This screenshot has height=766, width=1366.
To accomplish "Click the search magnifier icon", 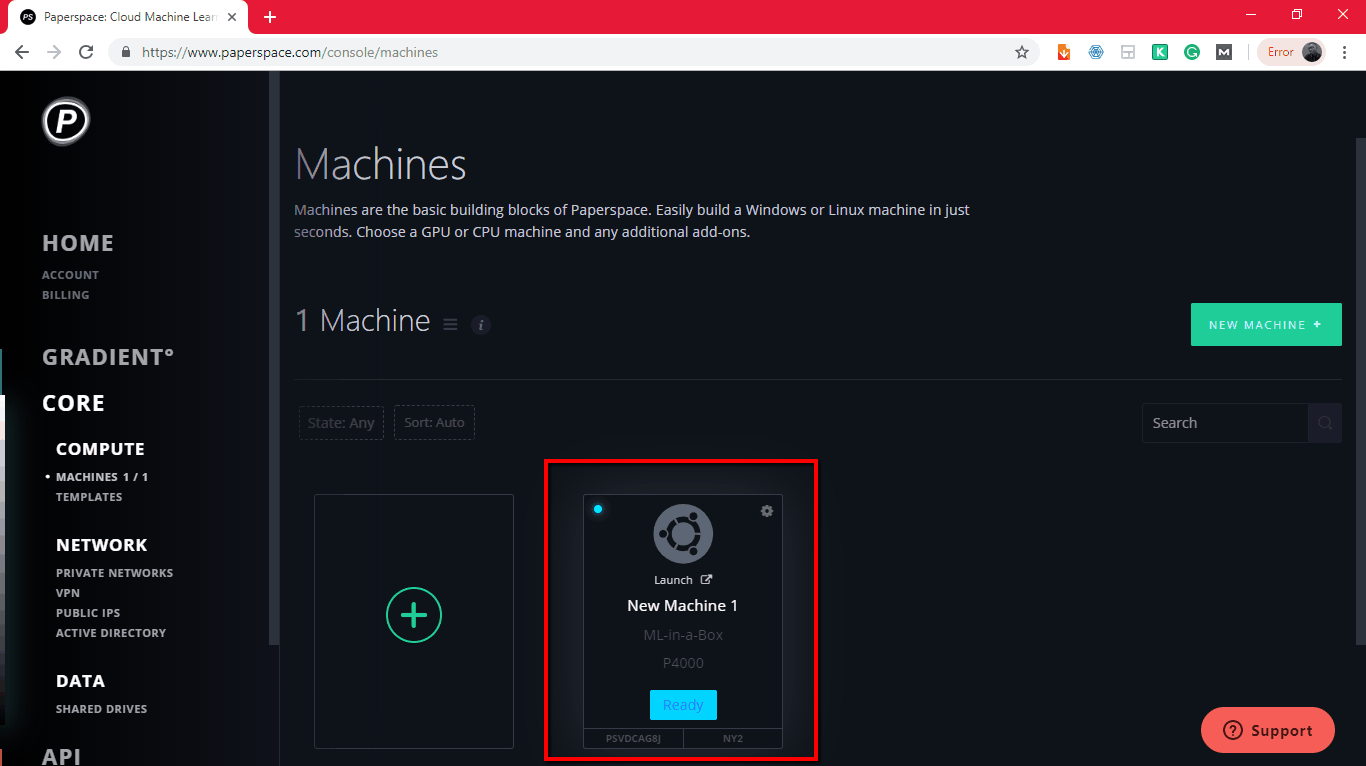I will (x=1325, y=423).
